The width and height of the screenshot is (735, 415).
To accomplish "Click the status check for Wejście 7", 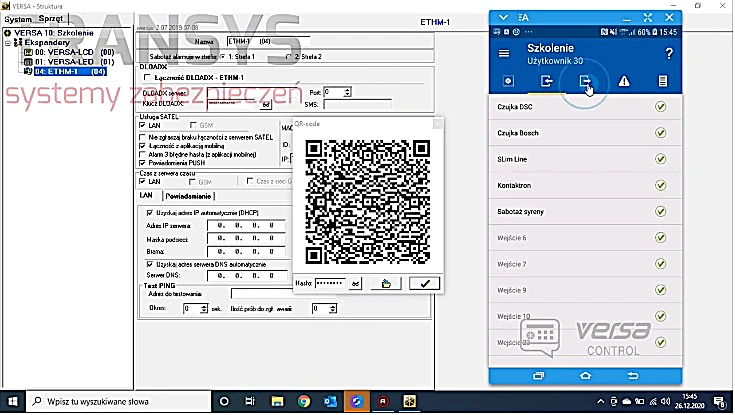I will point(660,264).
